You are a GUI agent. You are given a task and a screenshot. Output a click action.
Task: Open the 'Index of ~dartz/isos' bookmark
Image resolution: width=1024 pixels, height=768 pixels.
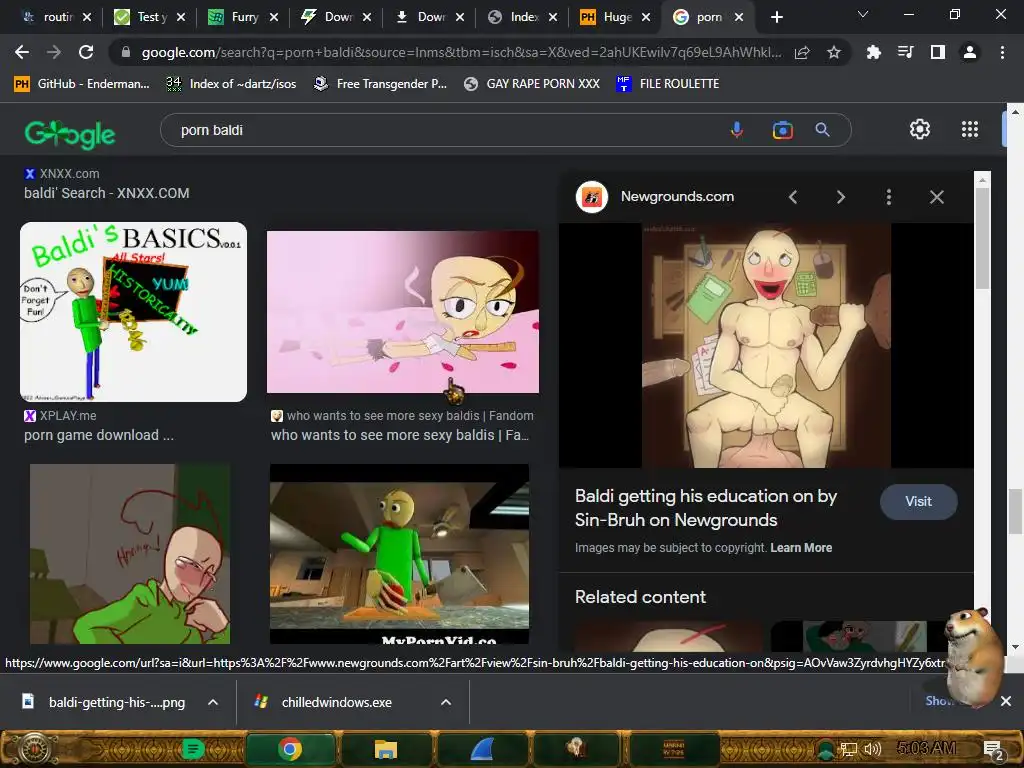pyautogui.click(x=231, y=84)
